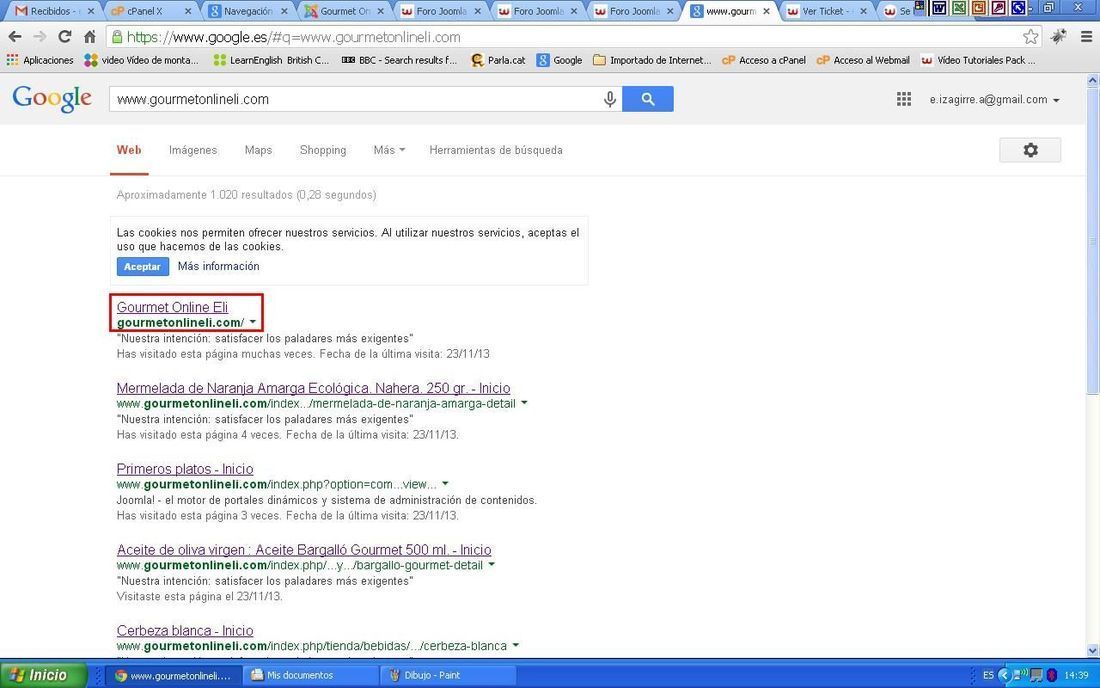This screenshot has width=1100, height=688.
Task: Click the browser forward arrow
Action: click(40, 37)
